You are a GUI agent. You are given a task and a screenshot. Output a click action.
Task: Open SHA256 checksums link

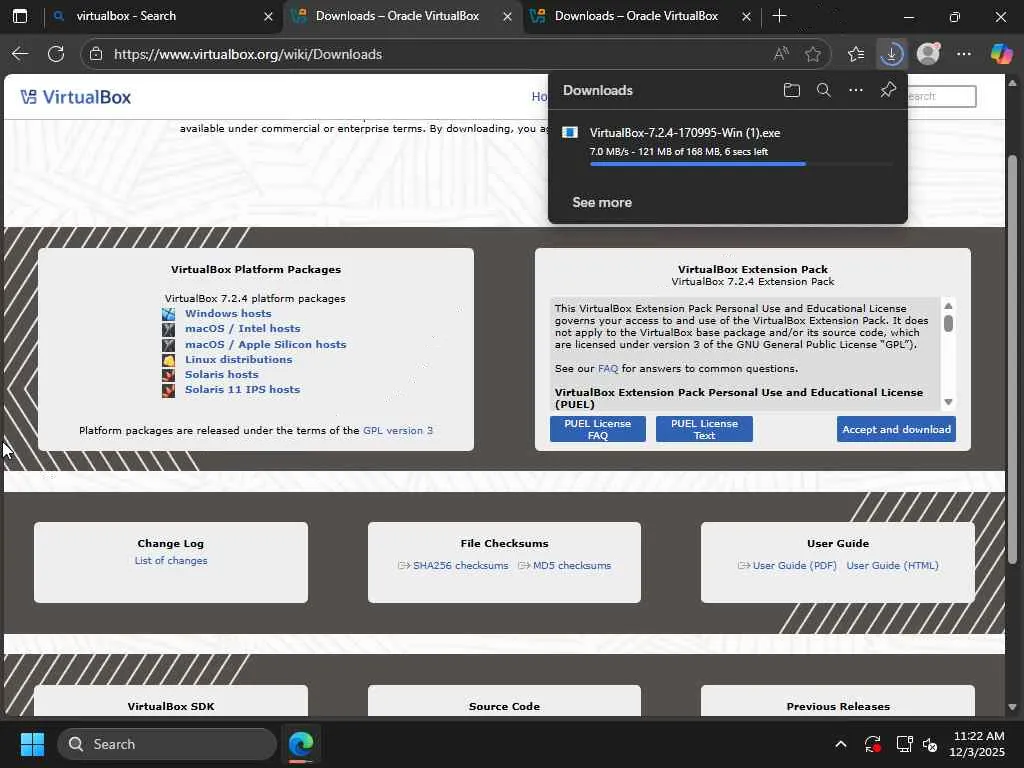pos(460,566)
